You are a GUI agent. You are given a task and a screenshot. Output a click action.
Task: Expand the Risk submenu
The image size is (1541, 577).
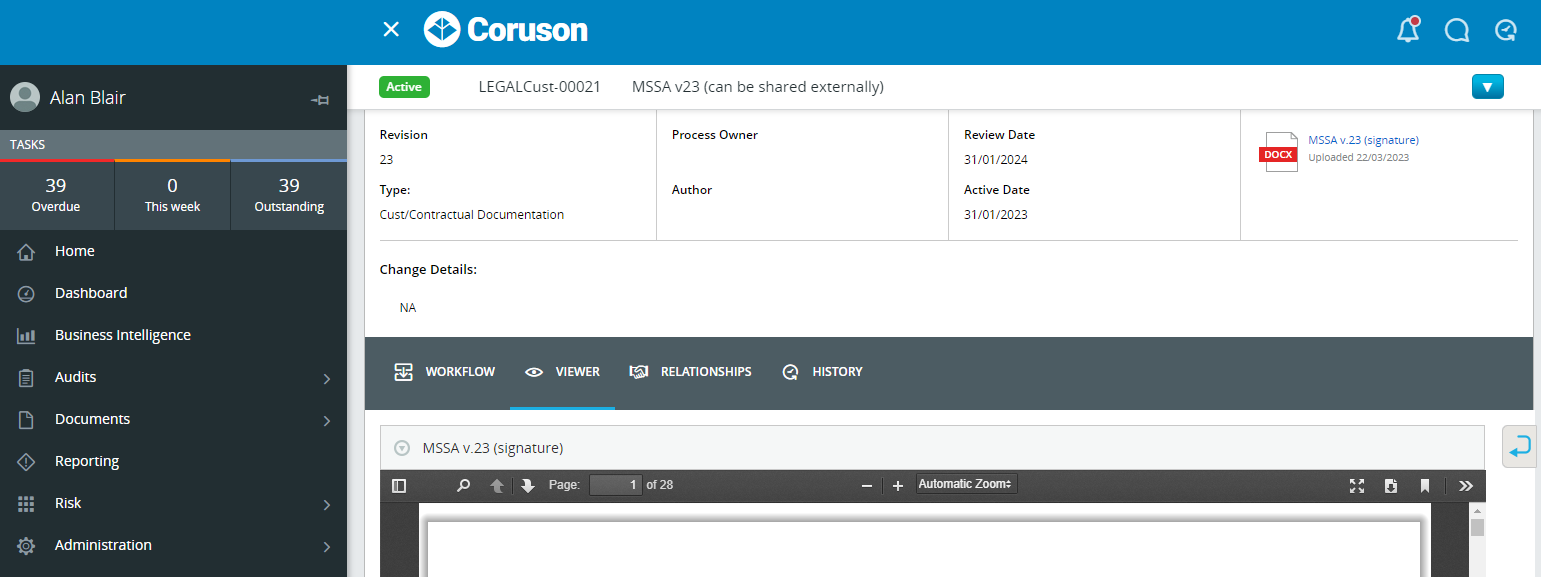coord(326,505)
